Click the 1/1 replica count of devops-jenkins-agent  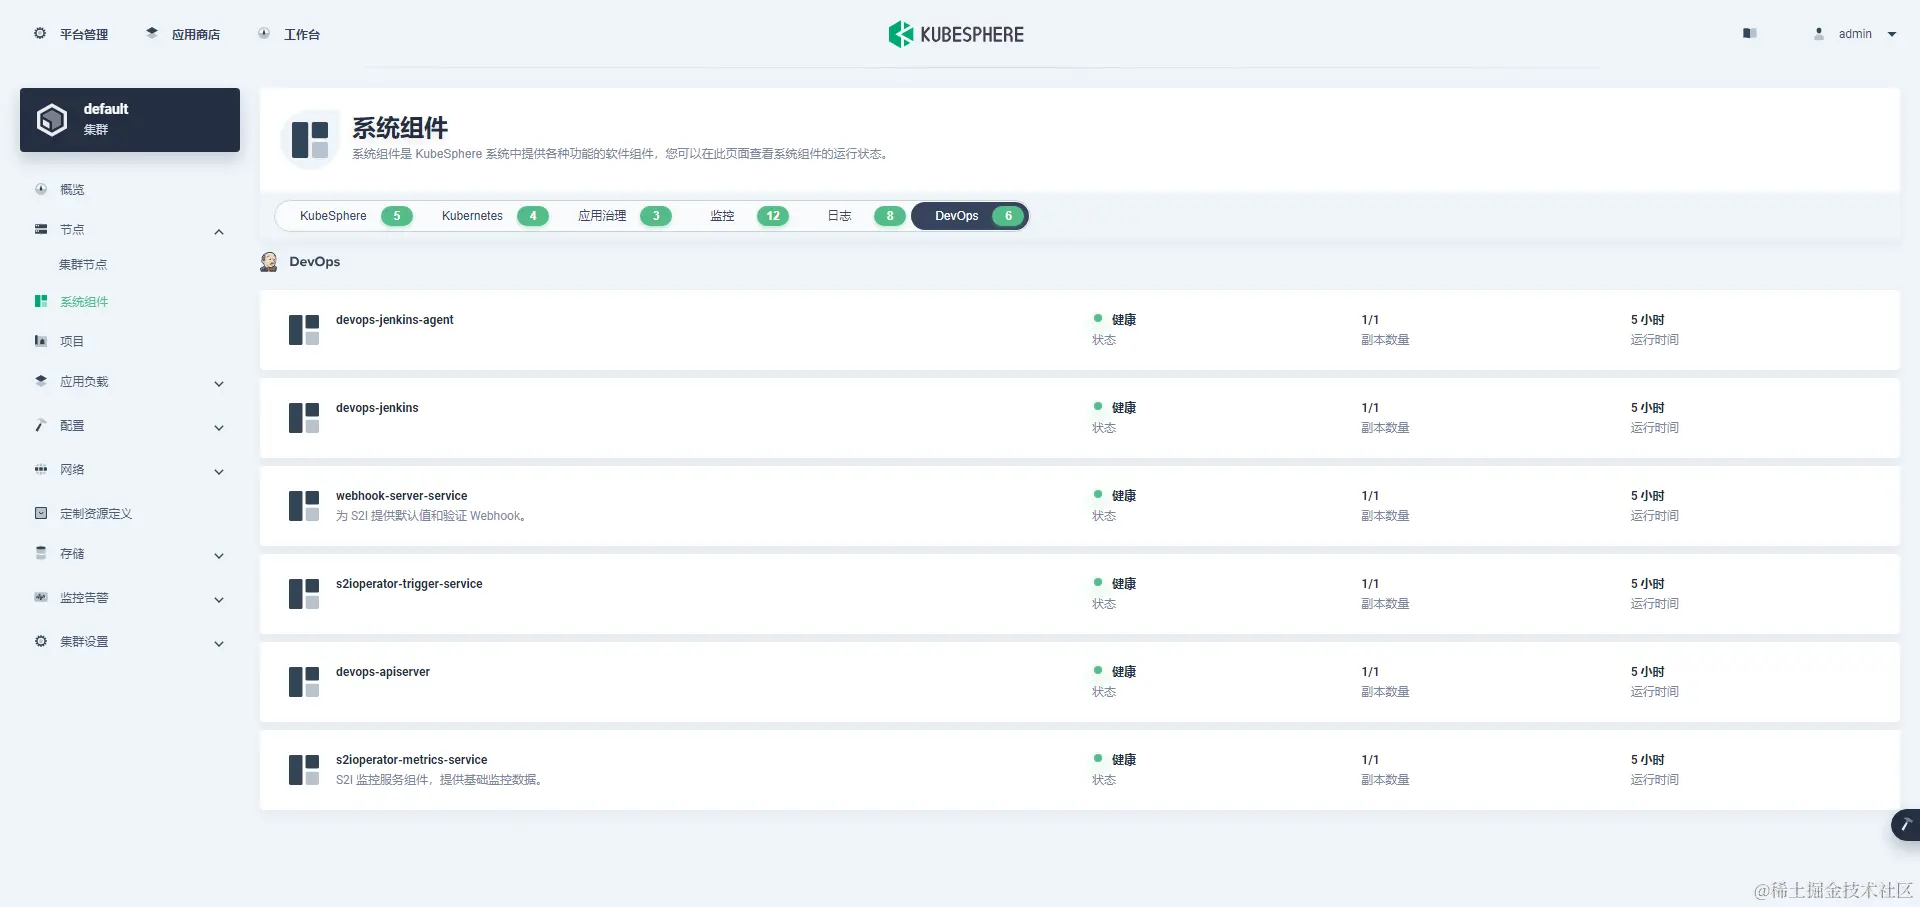point(1370,320)
